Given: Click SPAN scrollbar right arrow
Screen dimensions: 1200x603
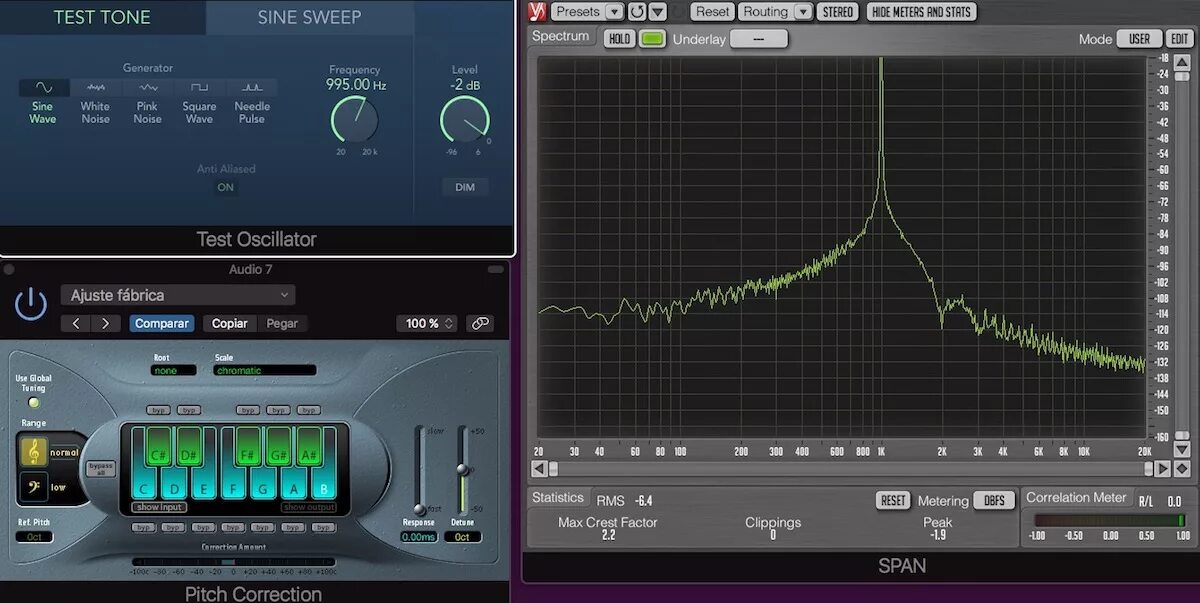Looking at the screenshot, I should (1162, 468).
